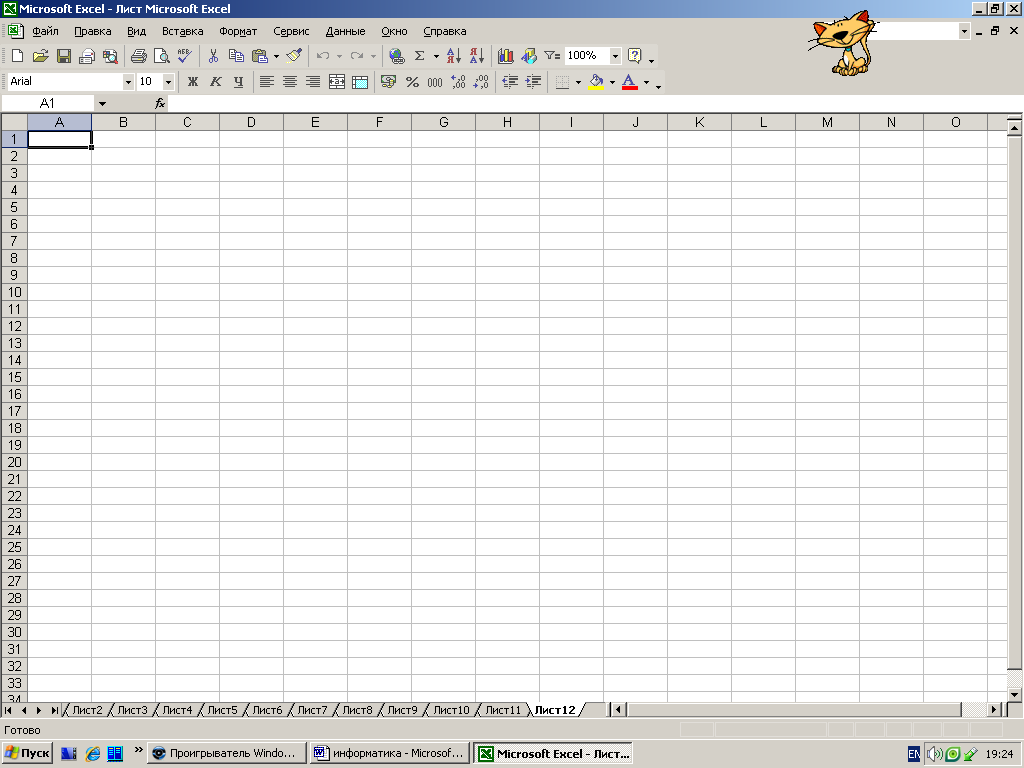Switch to информатика Microsoft Word taskbar button

390,753
